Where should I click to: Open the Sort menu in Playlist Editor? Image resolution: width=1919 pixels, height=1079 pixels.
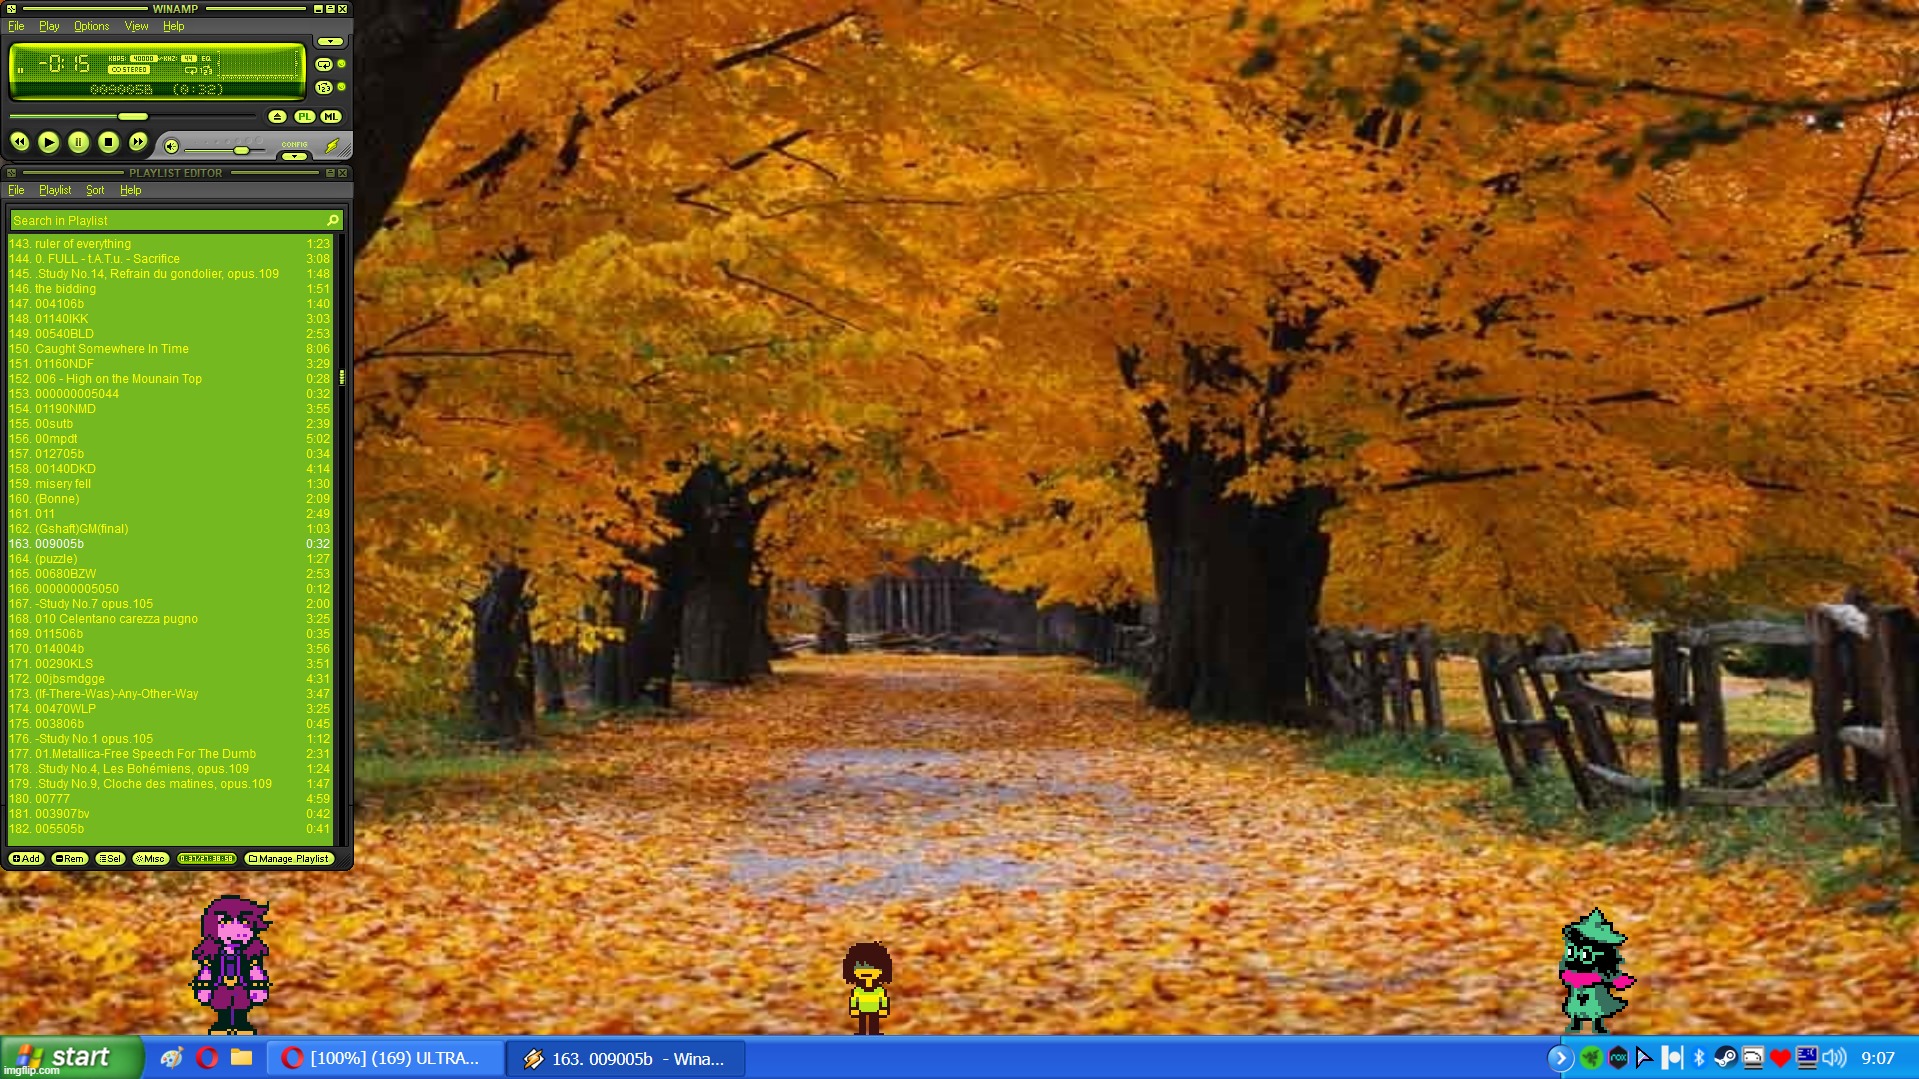click(x=95, y=190)
